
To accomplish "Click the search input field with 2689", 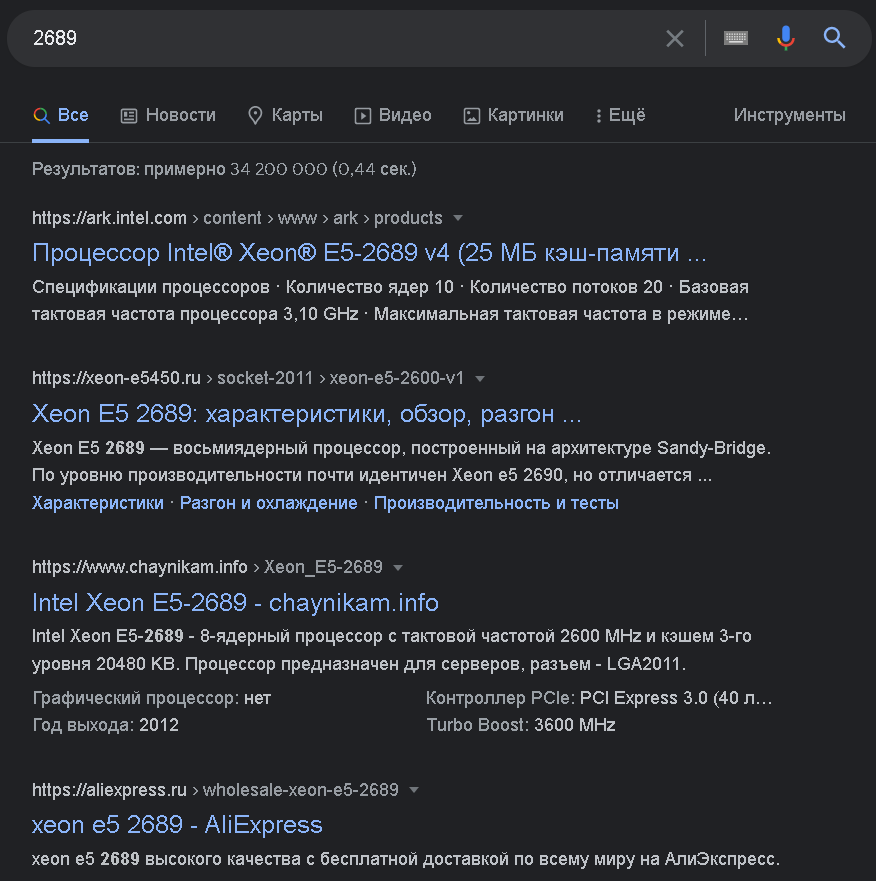I will click(x=343, y=38).
